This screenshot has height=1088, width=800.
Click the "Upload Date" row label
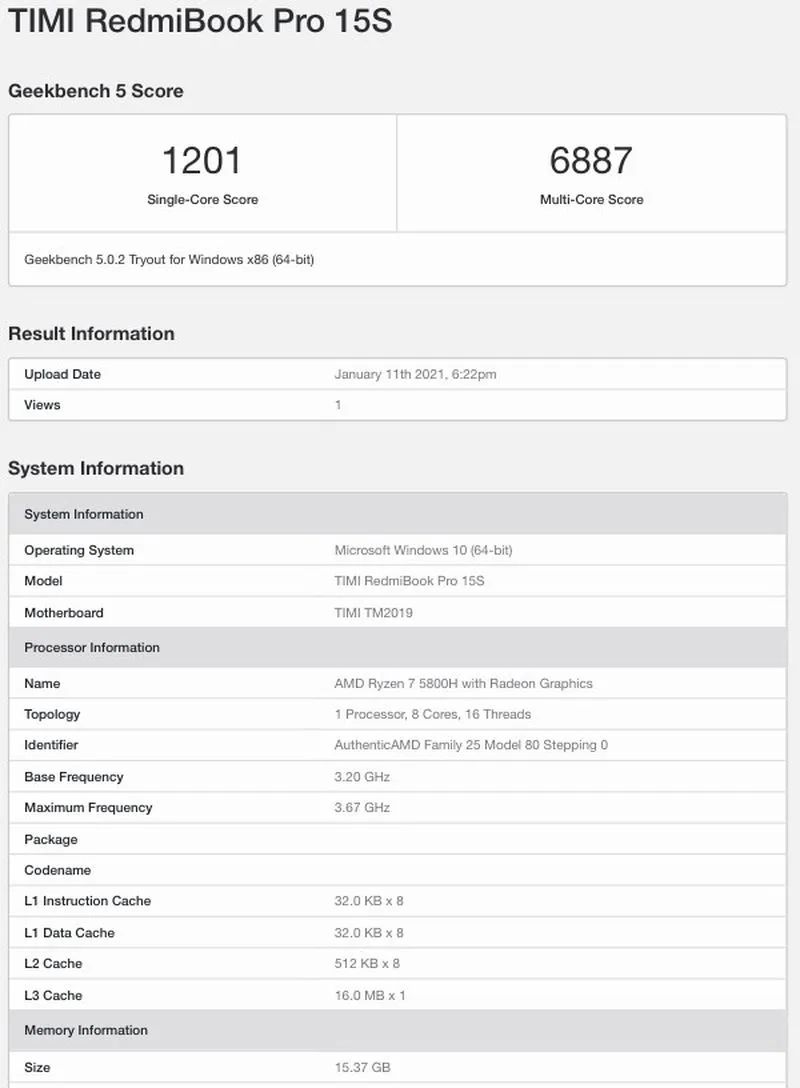pyautogui.click(x=62, y=374)
